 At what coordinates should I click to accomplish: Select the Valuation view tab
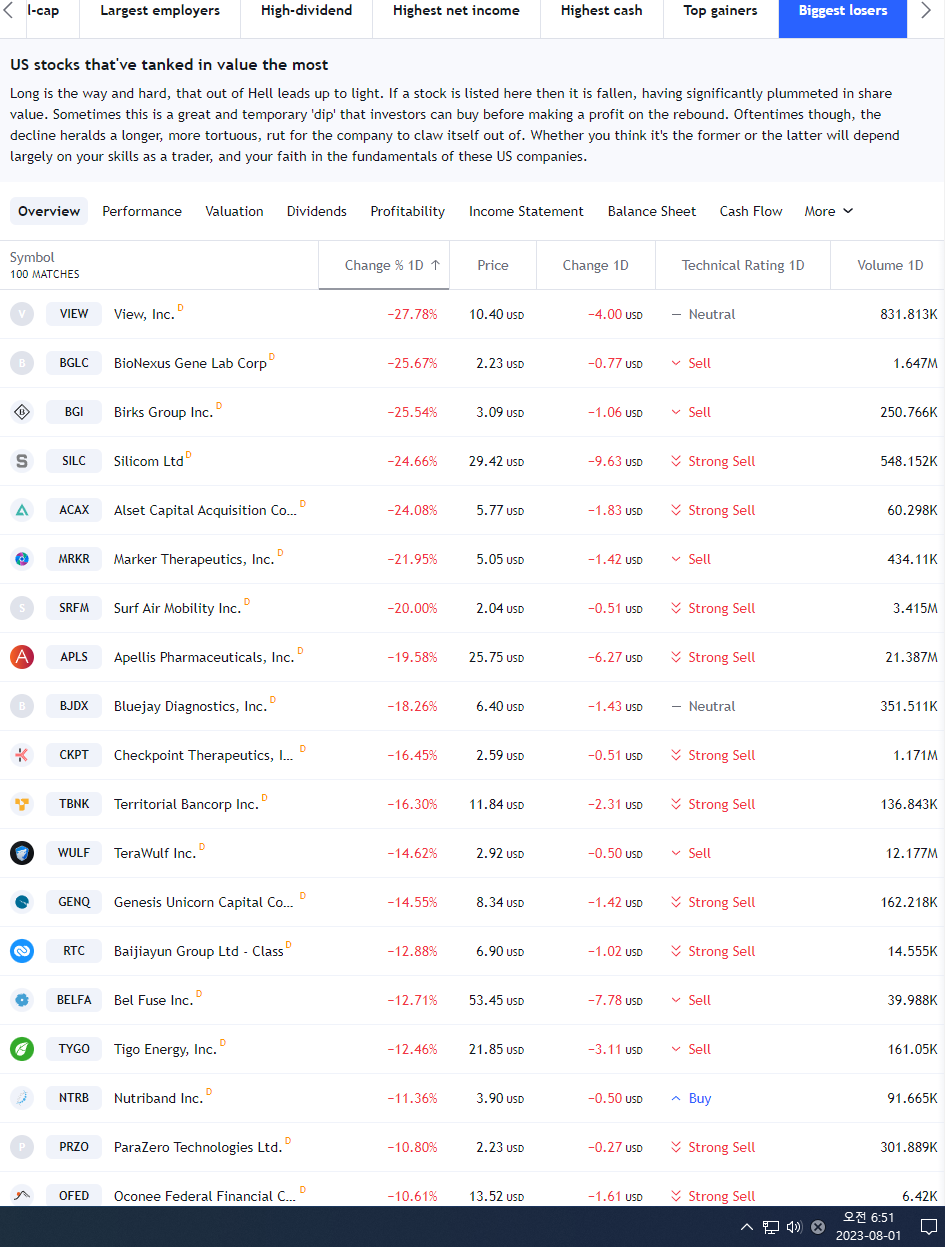[235, 211]
